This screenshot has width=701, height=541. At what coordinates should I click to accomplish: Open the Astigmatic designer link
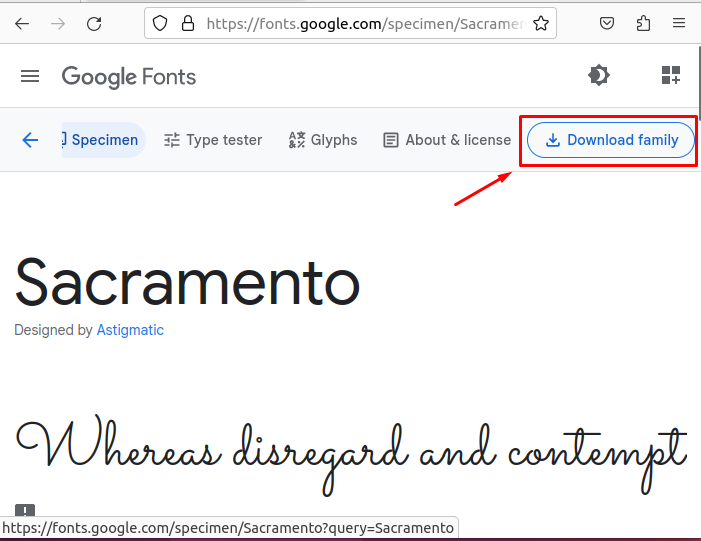point(130,330)
